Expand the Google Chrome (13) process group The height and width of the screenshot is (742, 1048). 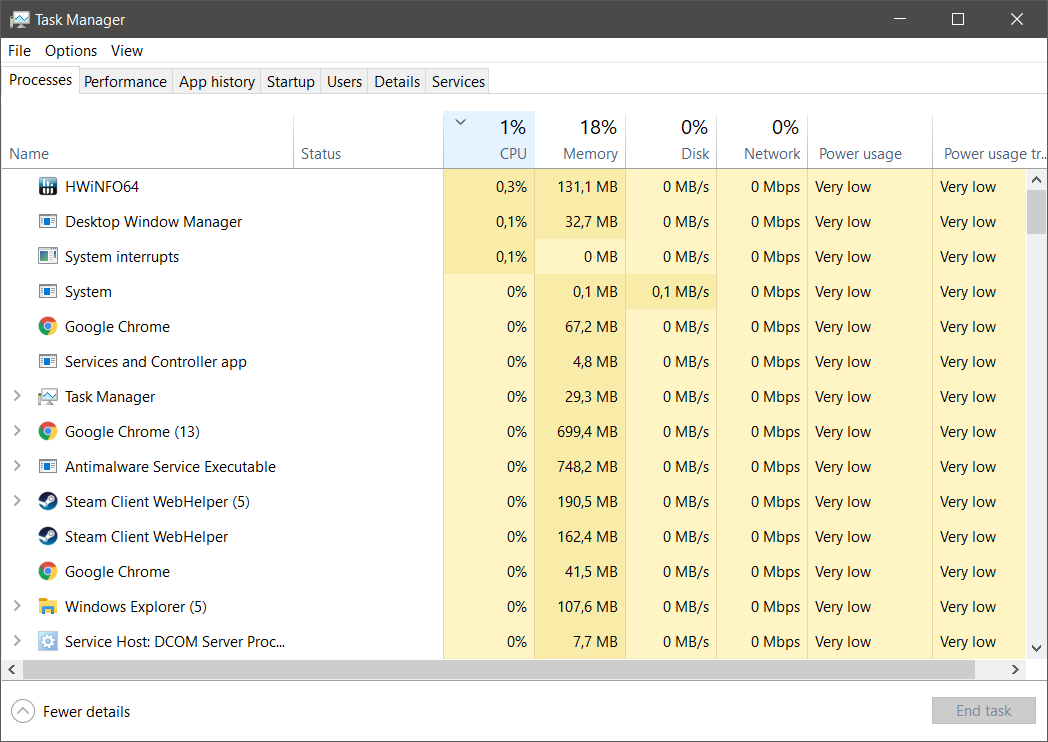pyautogui.click(x=17, y=432)
